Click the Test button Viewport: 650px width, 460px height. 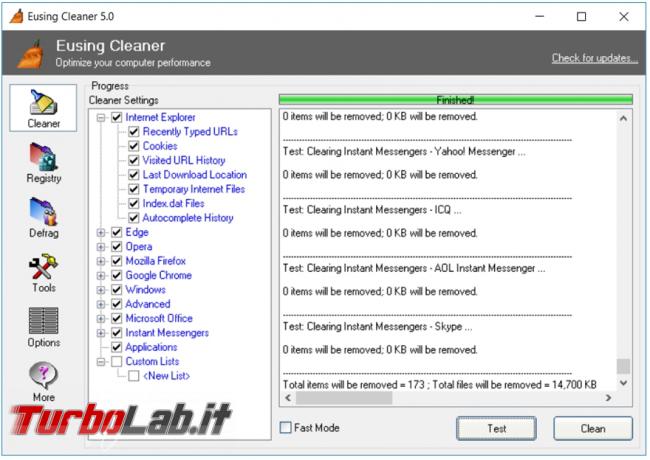coord(496,428)
